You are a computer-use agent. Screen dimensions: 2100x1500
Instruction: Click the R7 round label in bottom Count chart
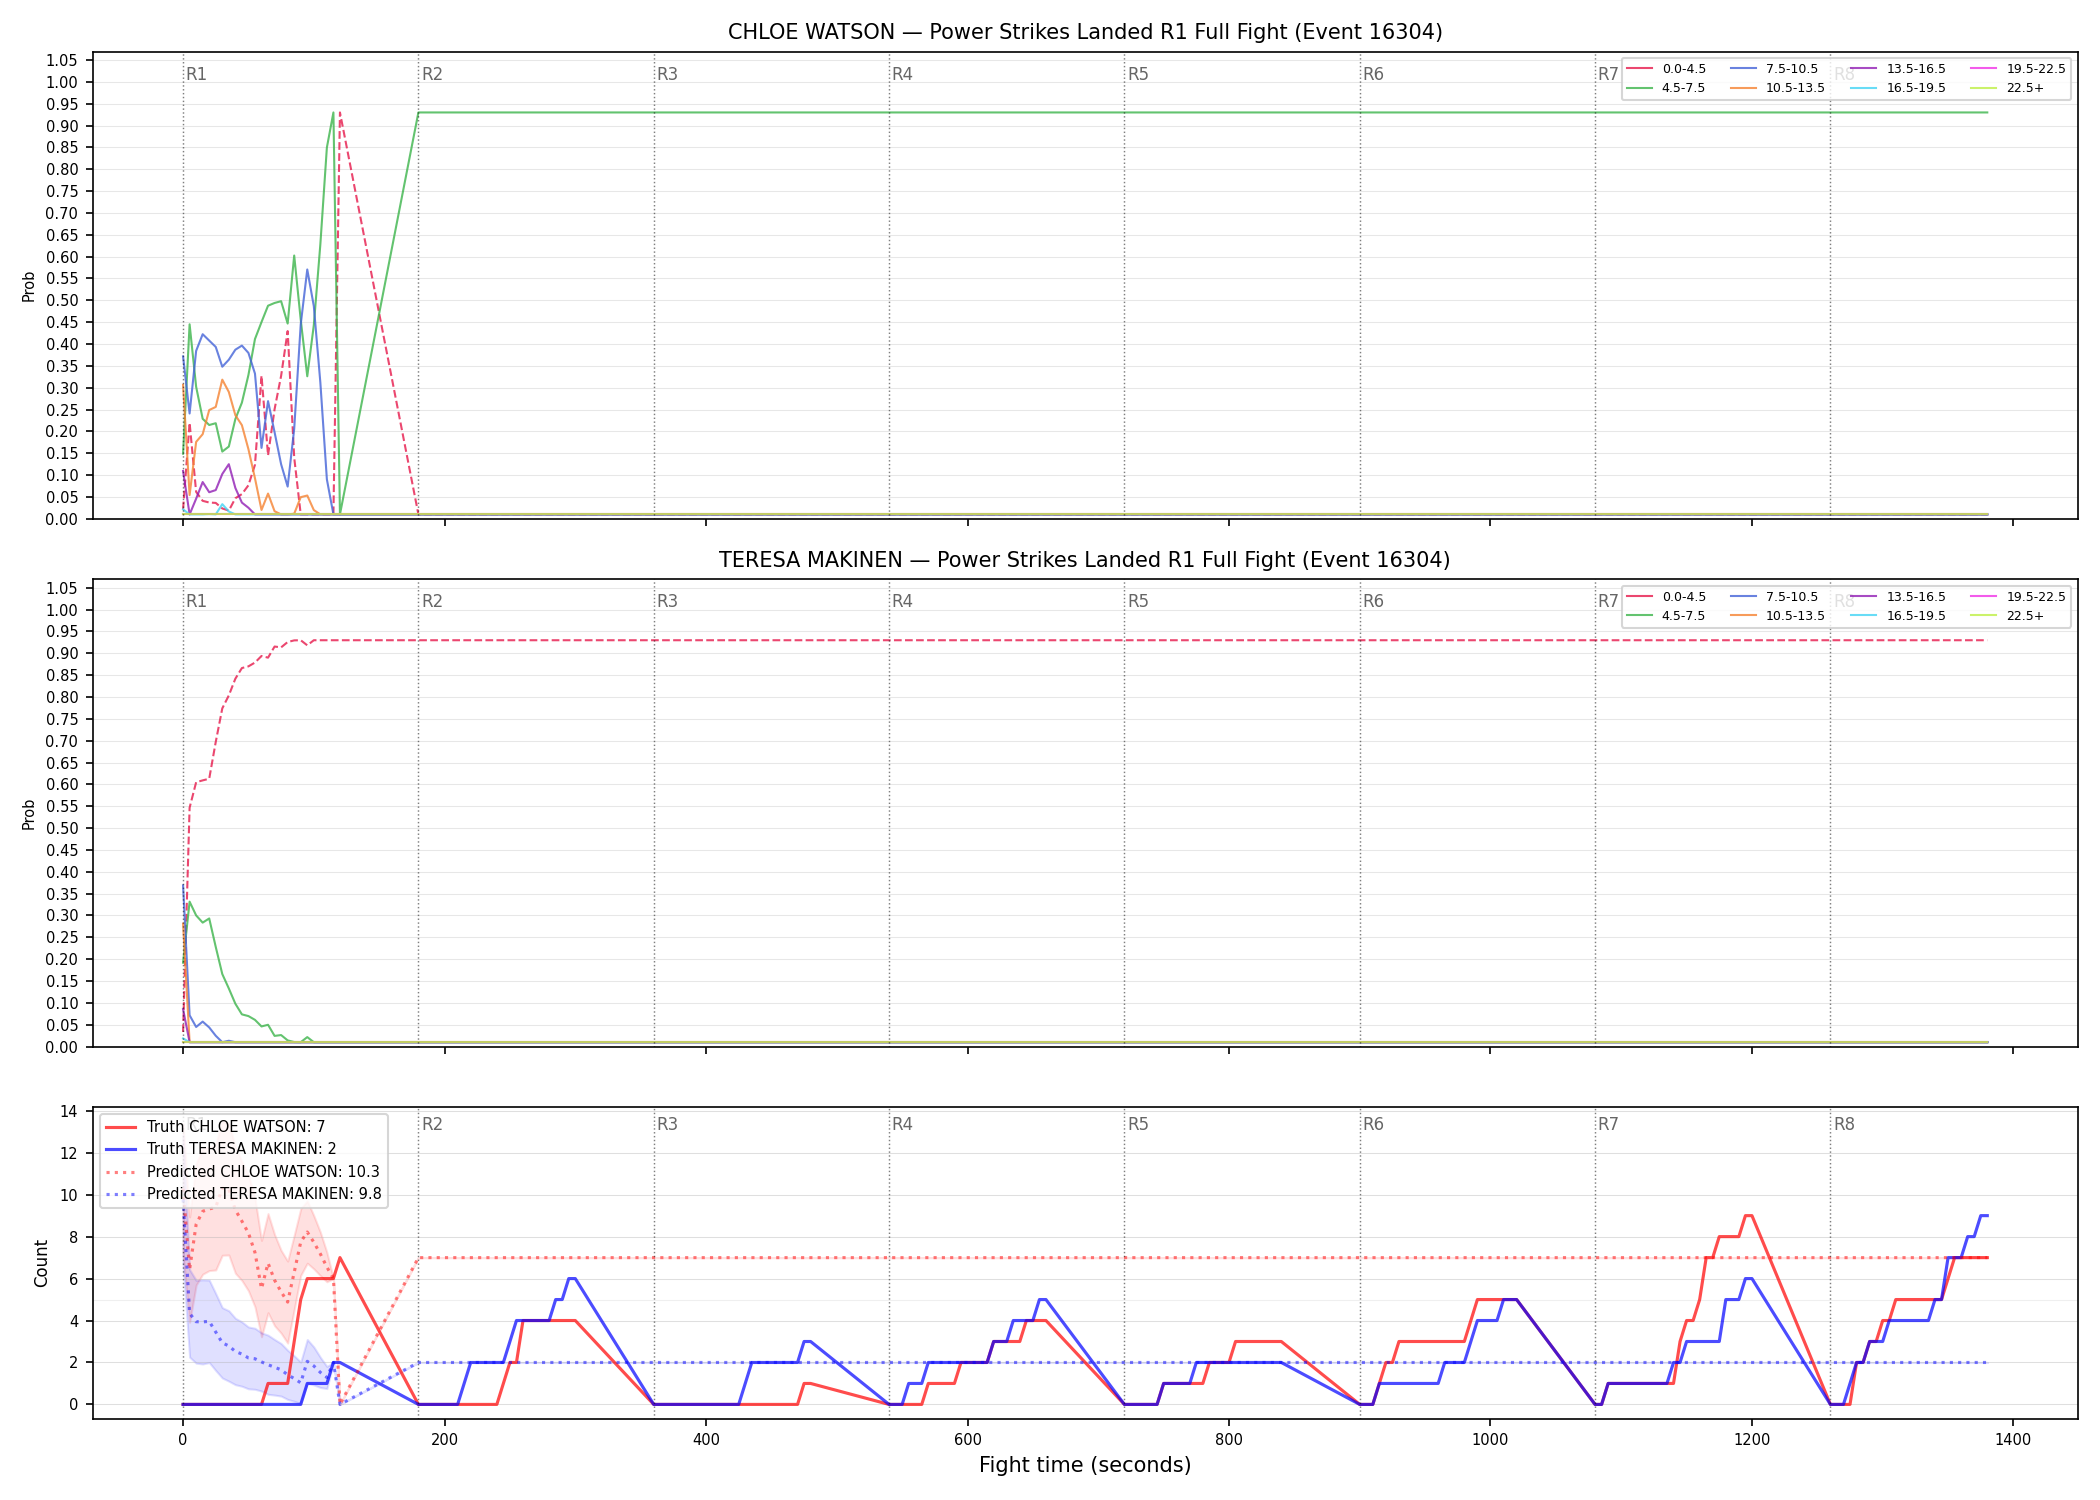click(x=1608, y=1124)
